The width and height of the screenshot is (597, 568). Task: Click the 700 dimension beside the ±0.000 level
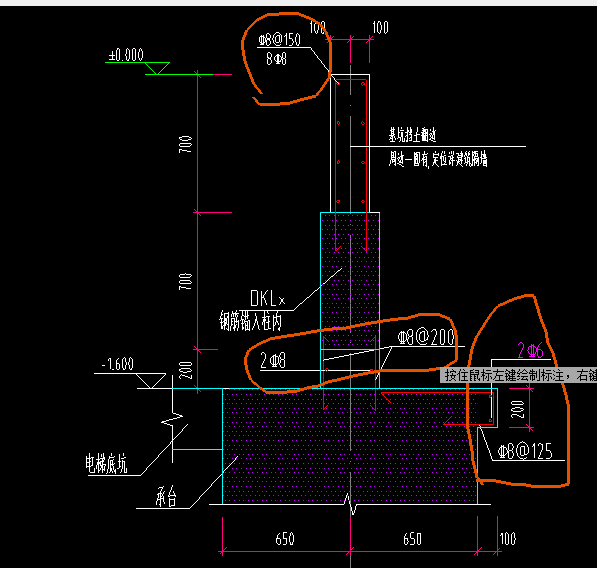click(185, 144)
